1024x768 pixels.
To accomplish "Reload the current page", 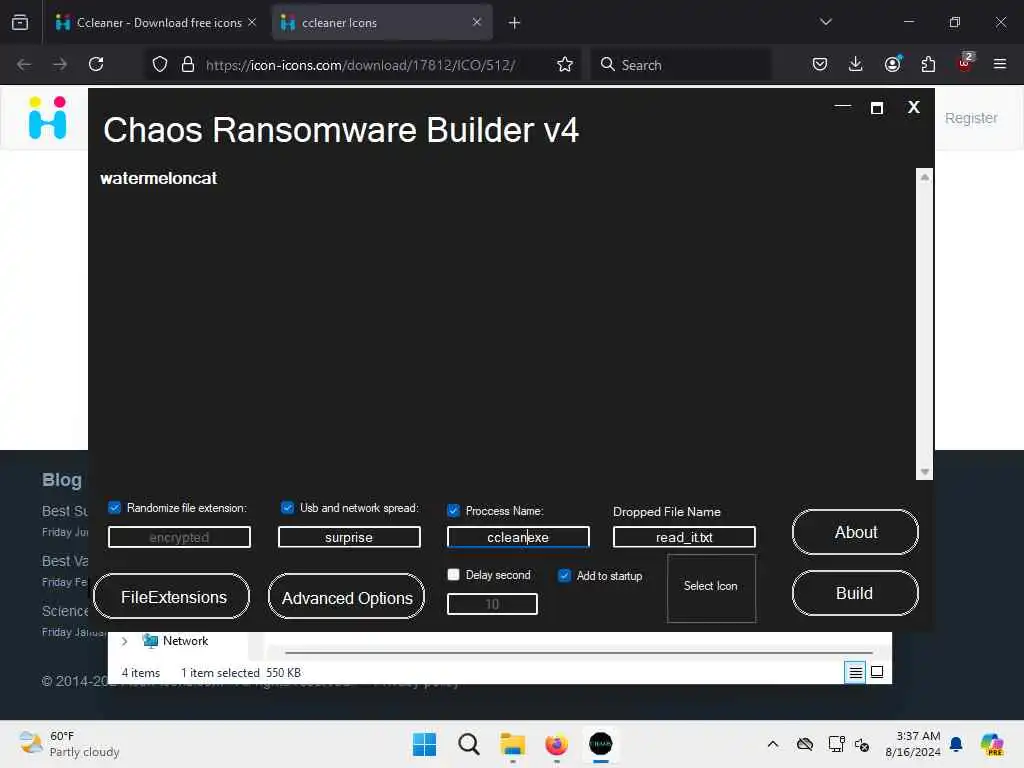I will coord(96,64).
